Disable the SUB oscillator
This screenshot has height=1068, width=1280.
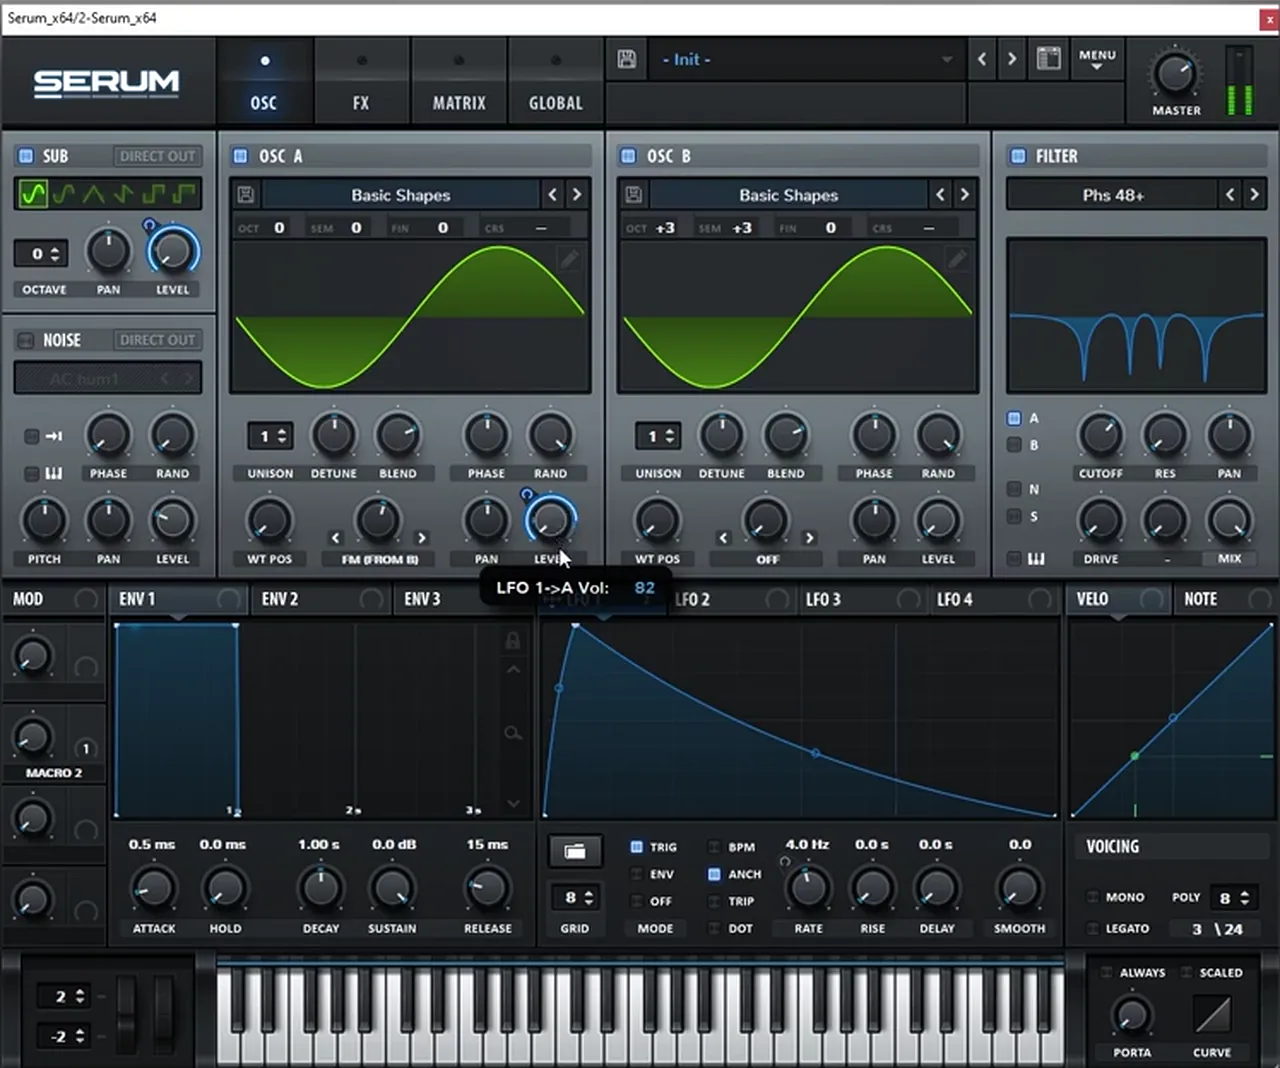25,156
